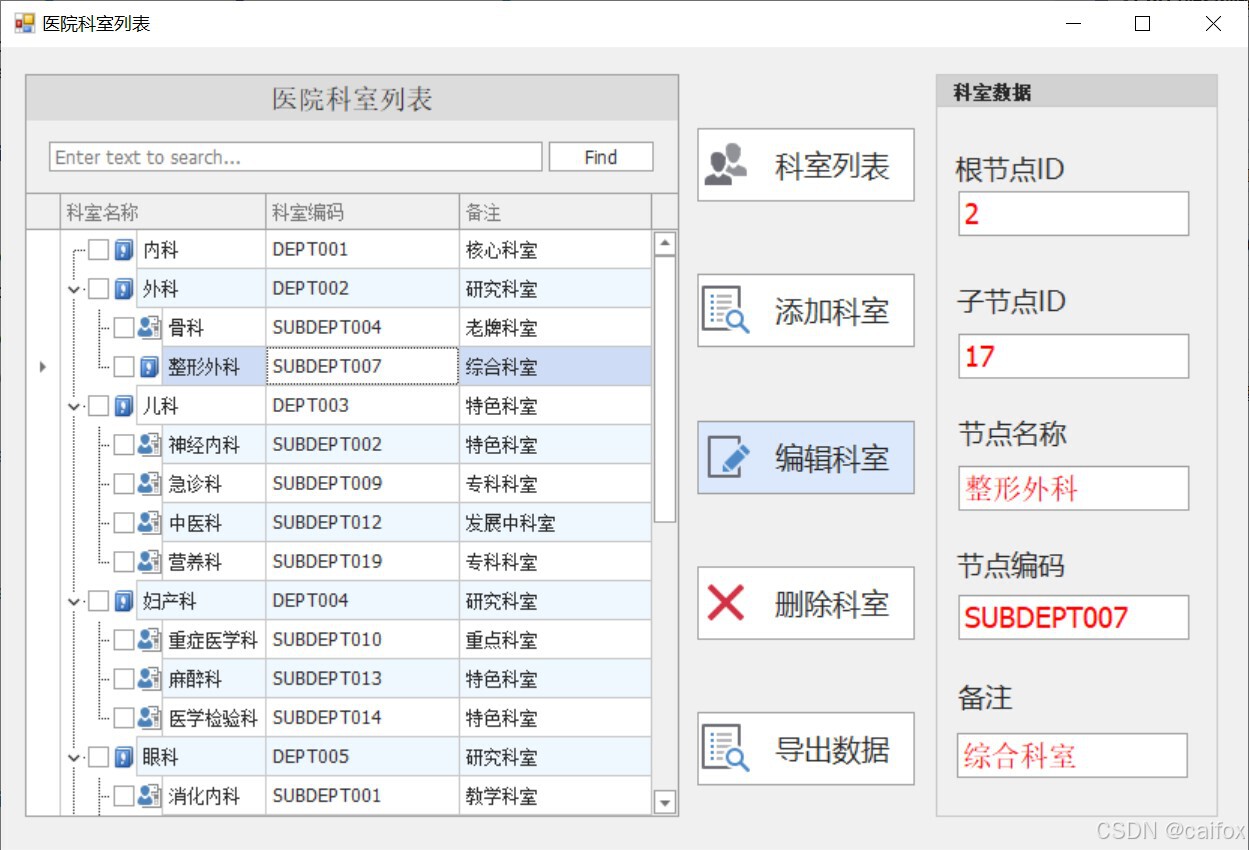Viewport: 1249px width, 850px height.
Task: Click the department icon beside 儿科
Action: pyautogui.click(x=123, y=406)
